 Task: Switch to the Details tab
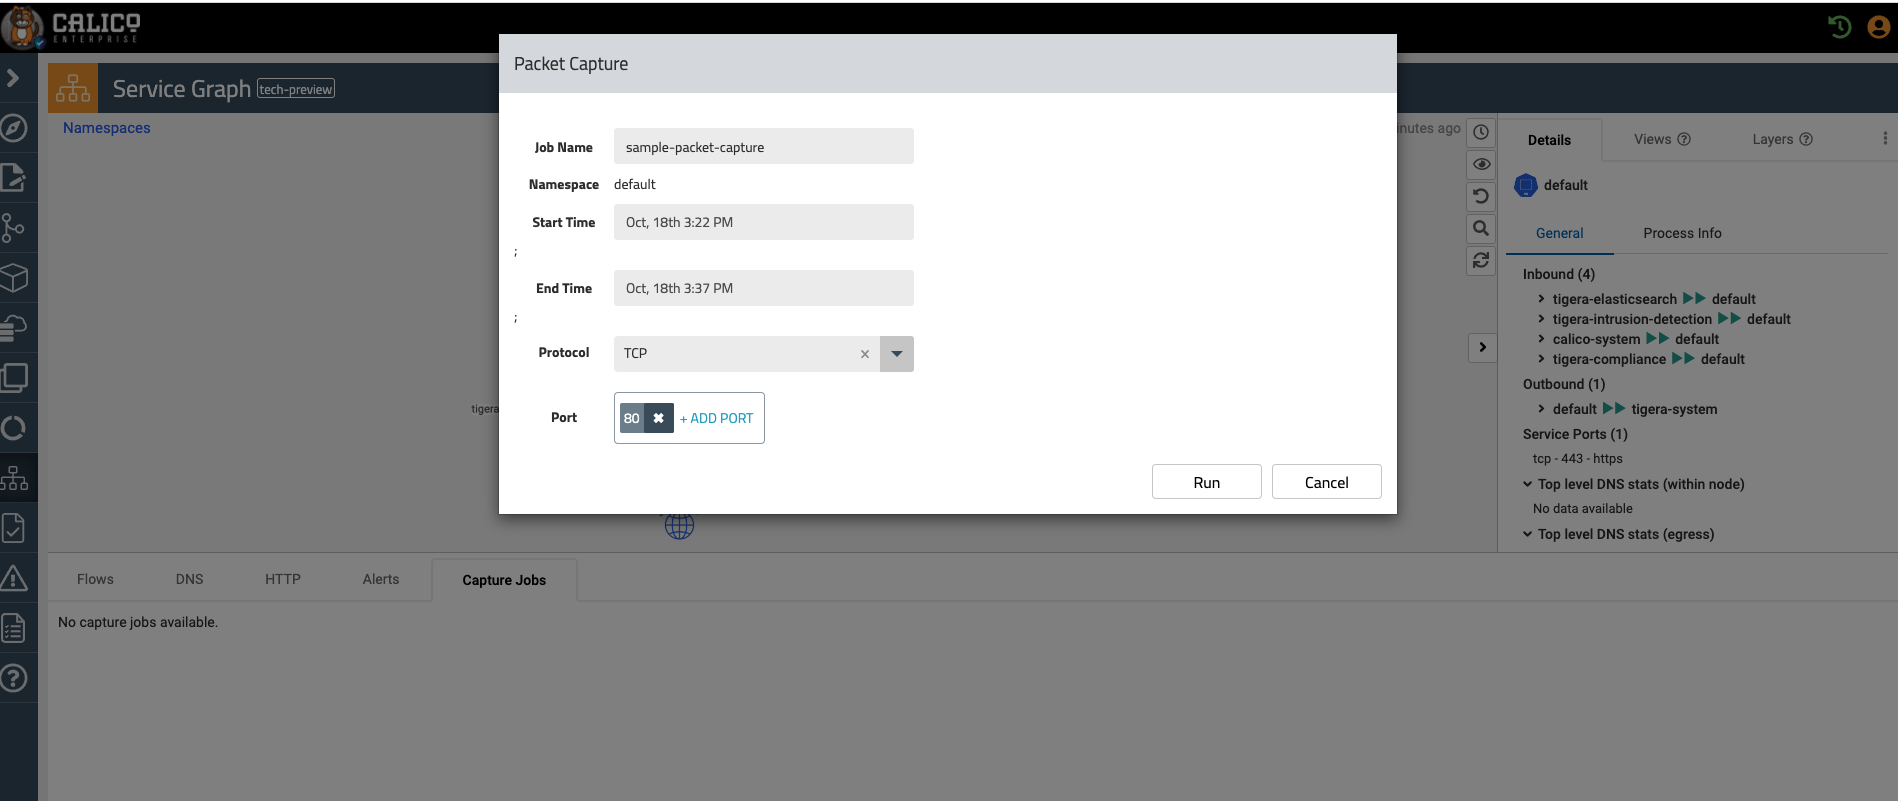pyautogui.click(x=1549, y=140)
